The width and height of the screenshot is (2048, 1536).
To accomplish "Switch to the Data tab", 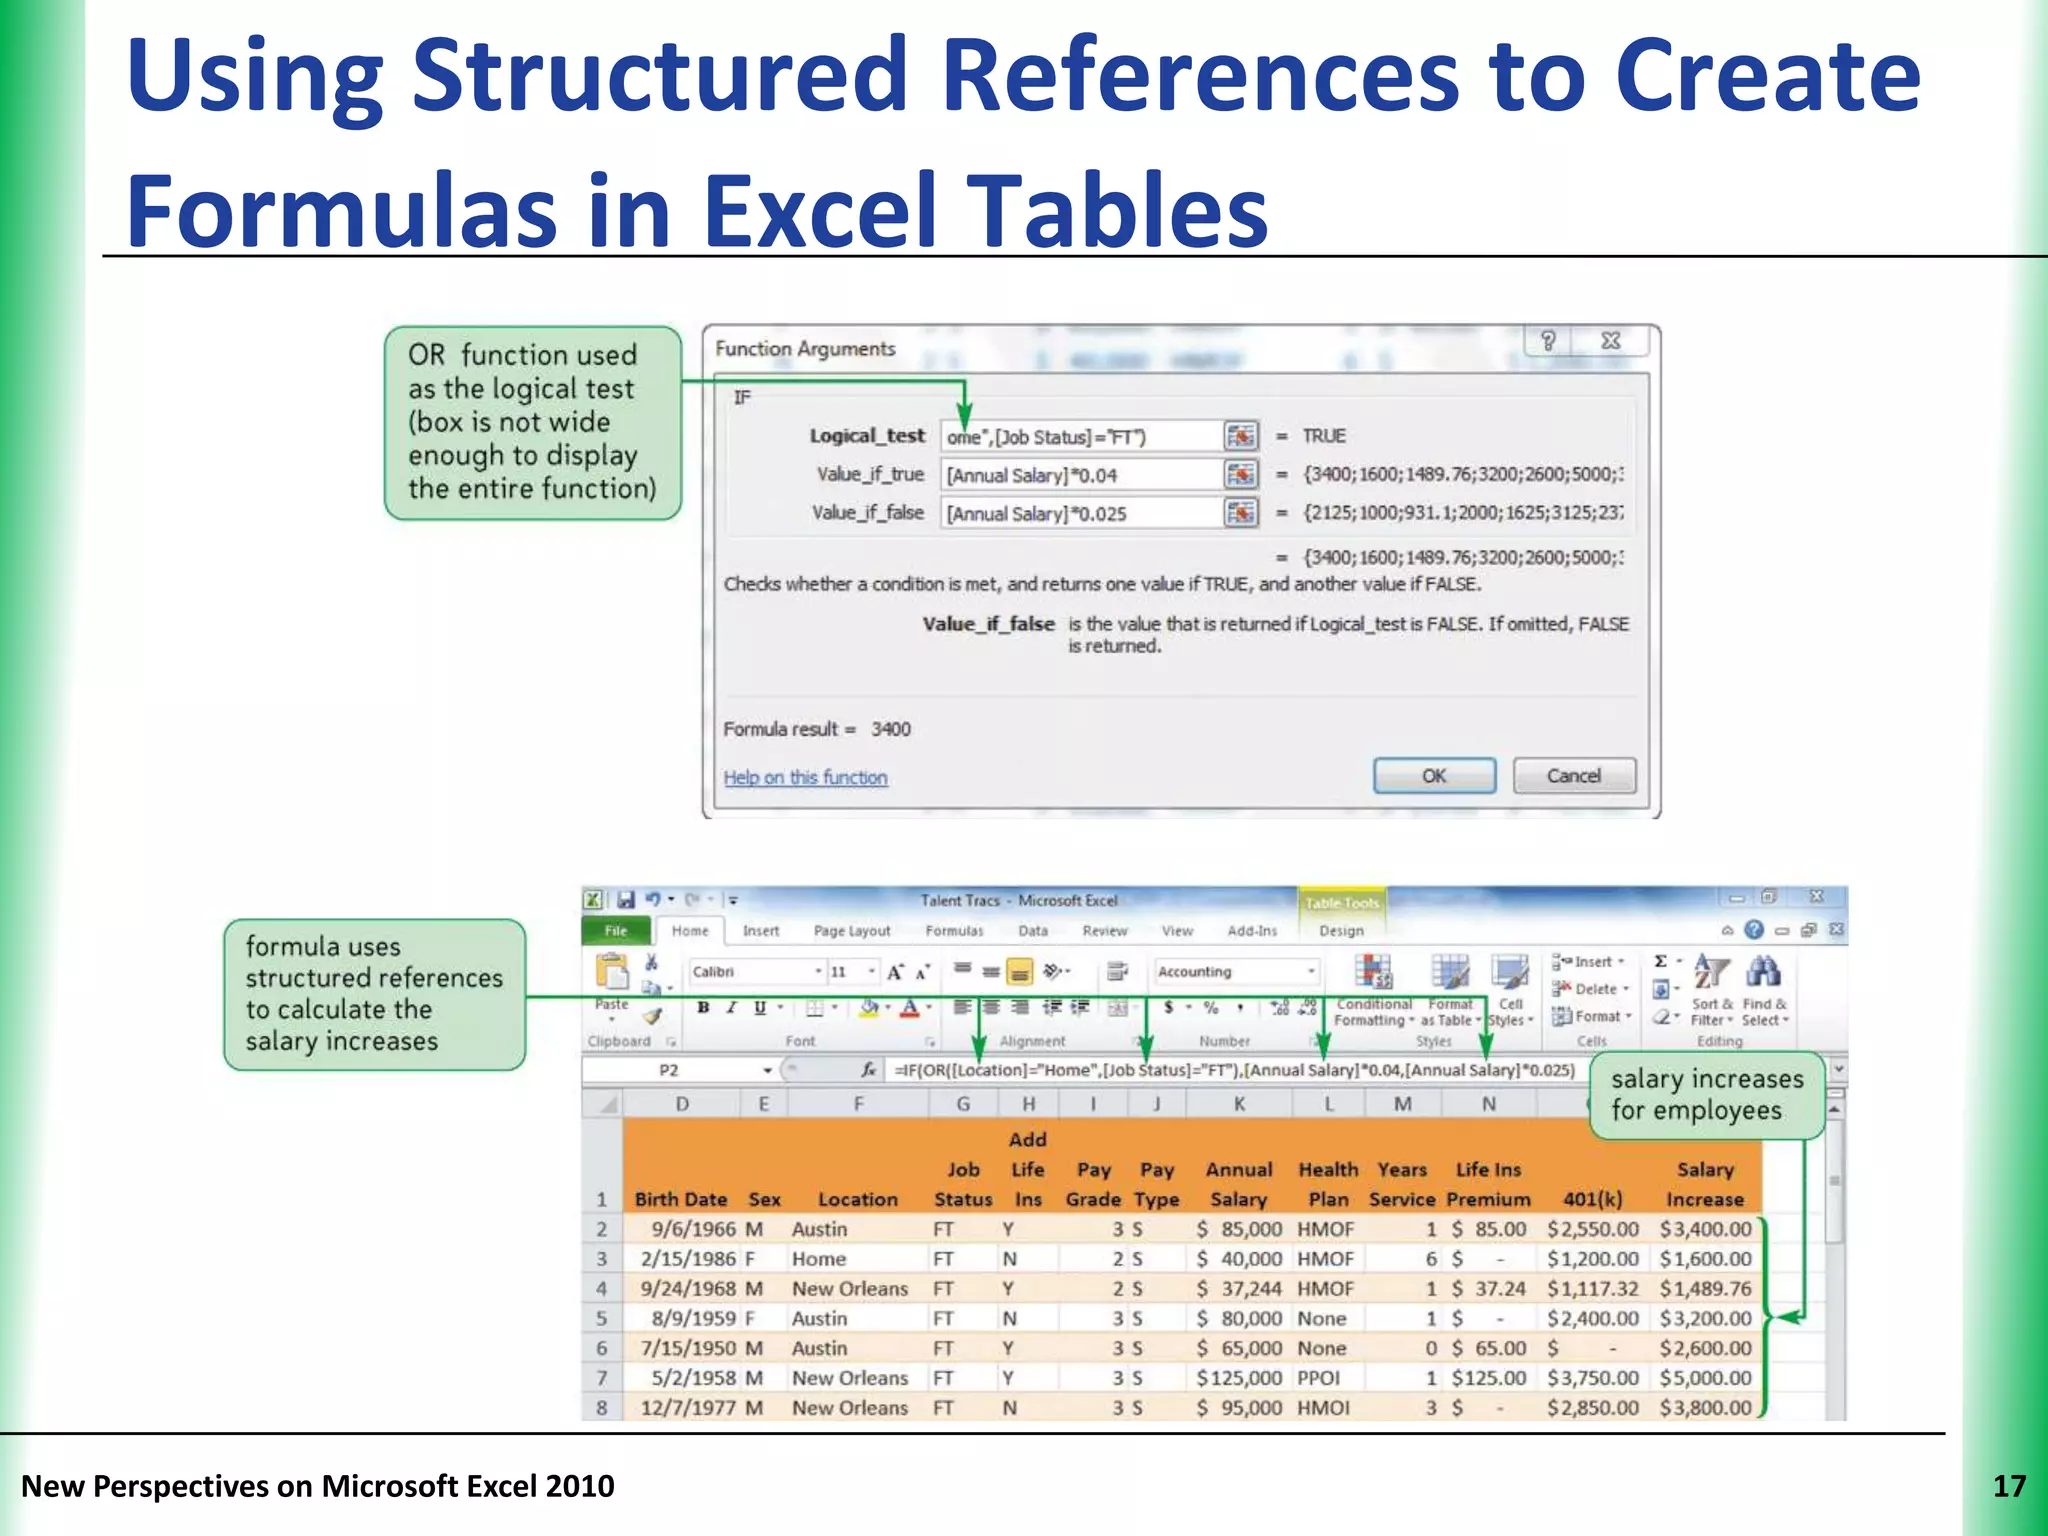I will point(1033,930).
